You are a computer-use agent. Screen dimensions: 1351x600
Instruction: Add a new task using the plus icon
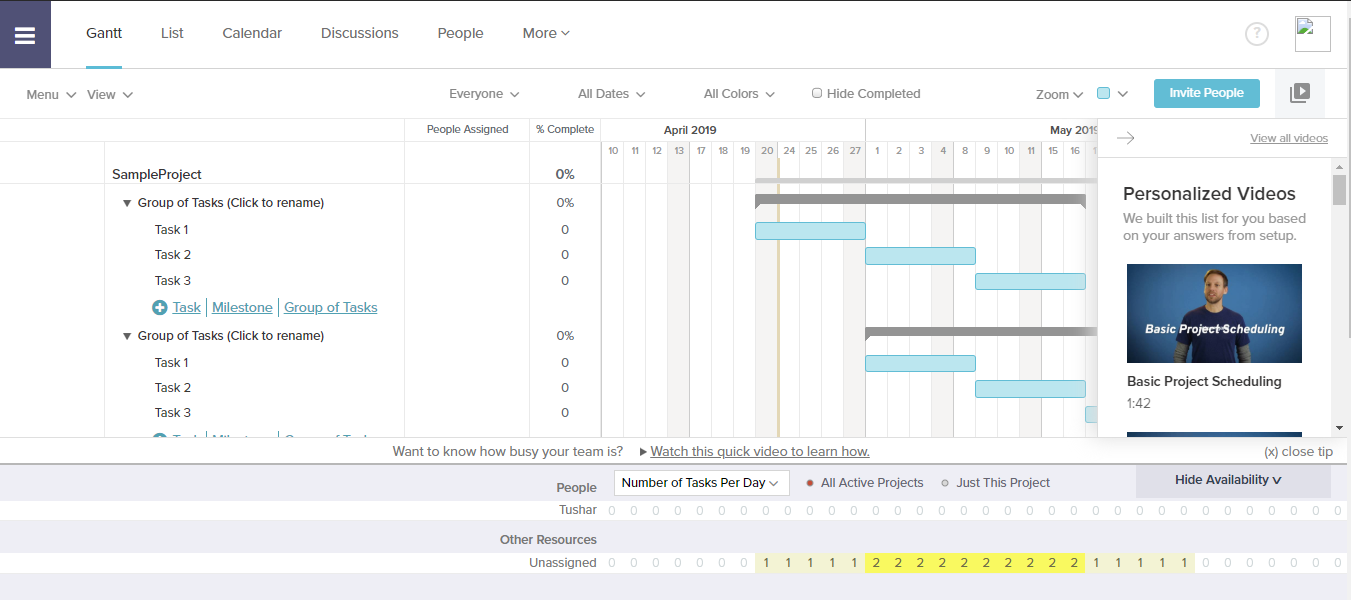click(160, 307)
